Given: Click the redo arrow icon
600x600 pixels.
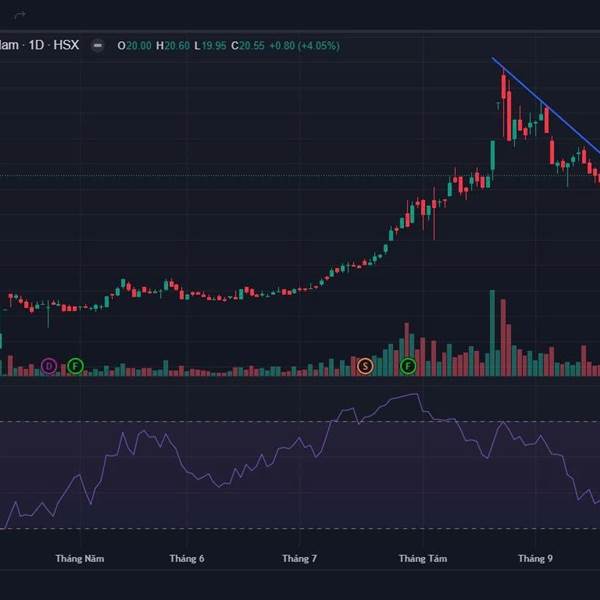Looking at the screenshot, I should (x=20, y=15).
